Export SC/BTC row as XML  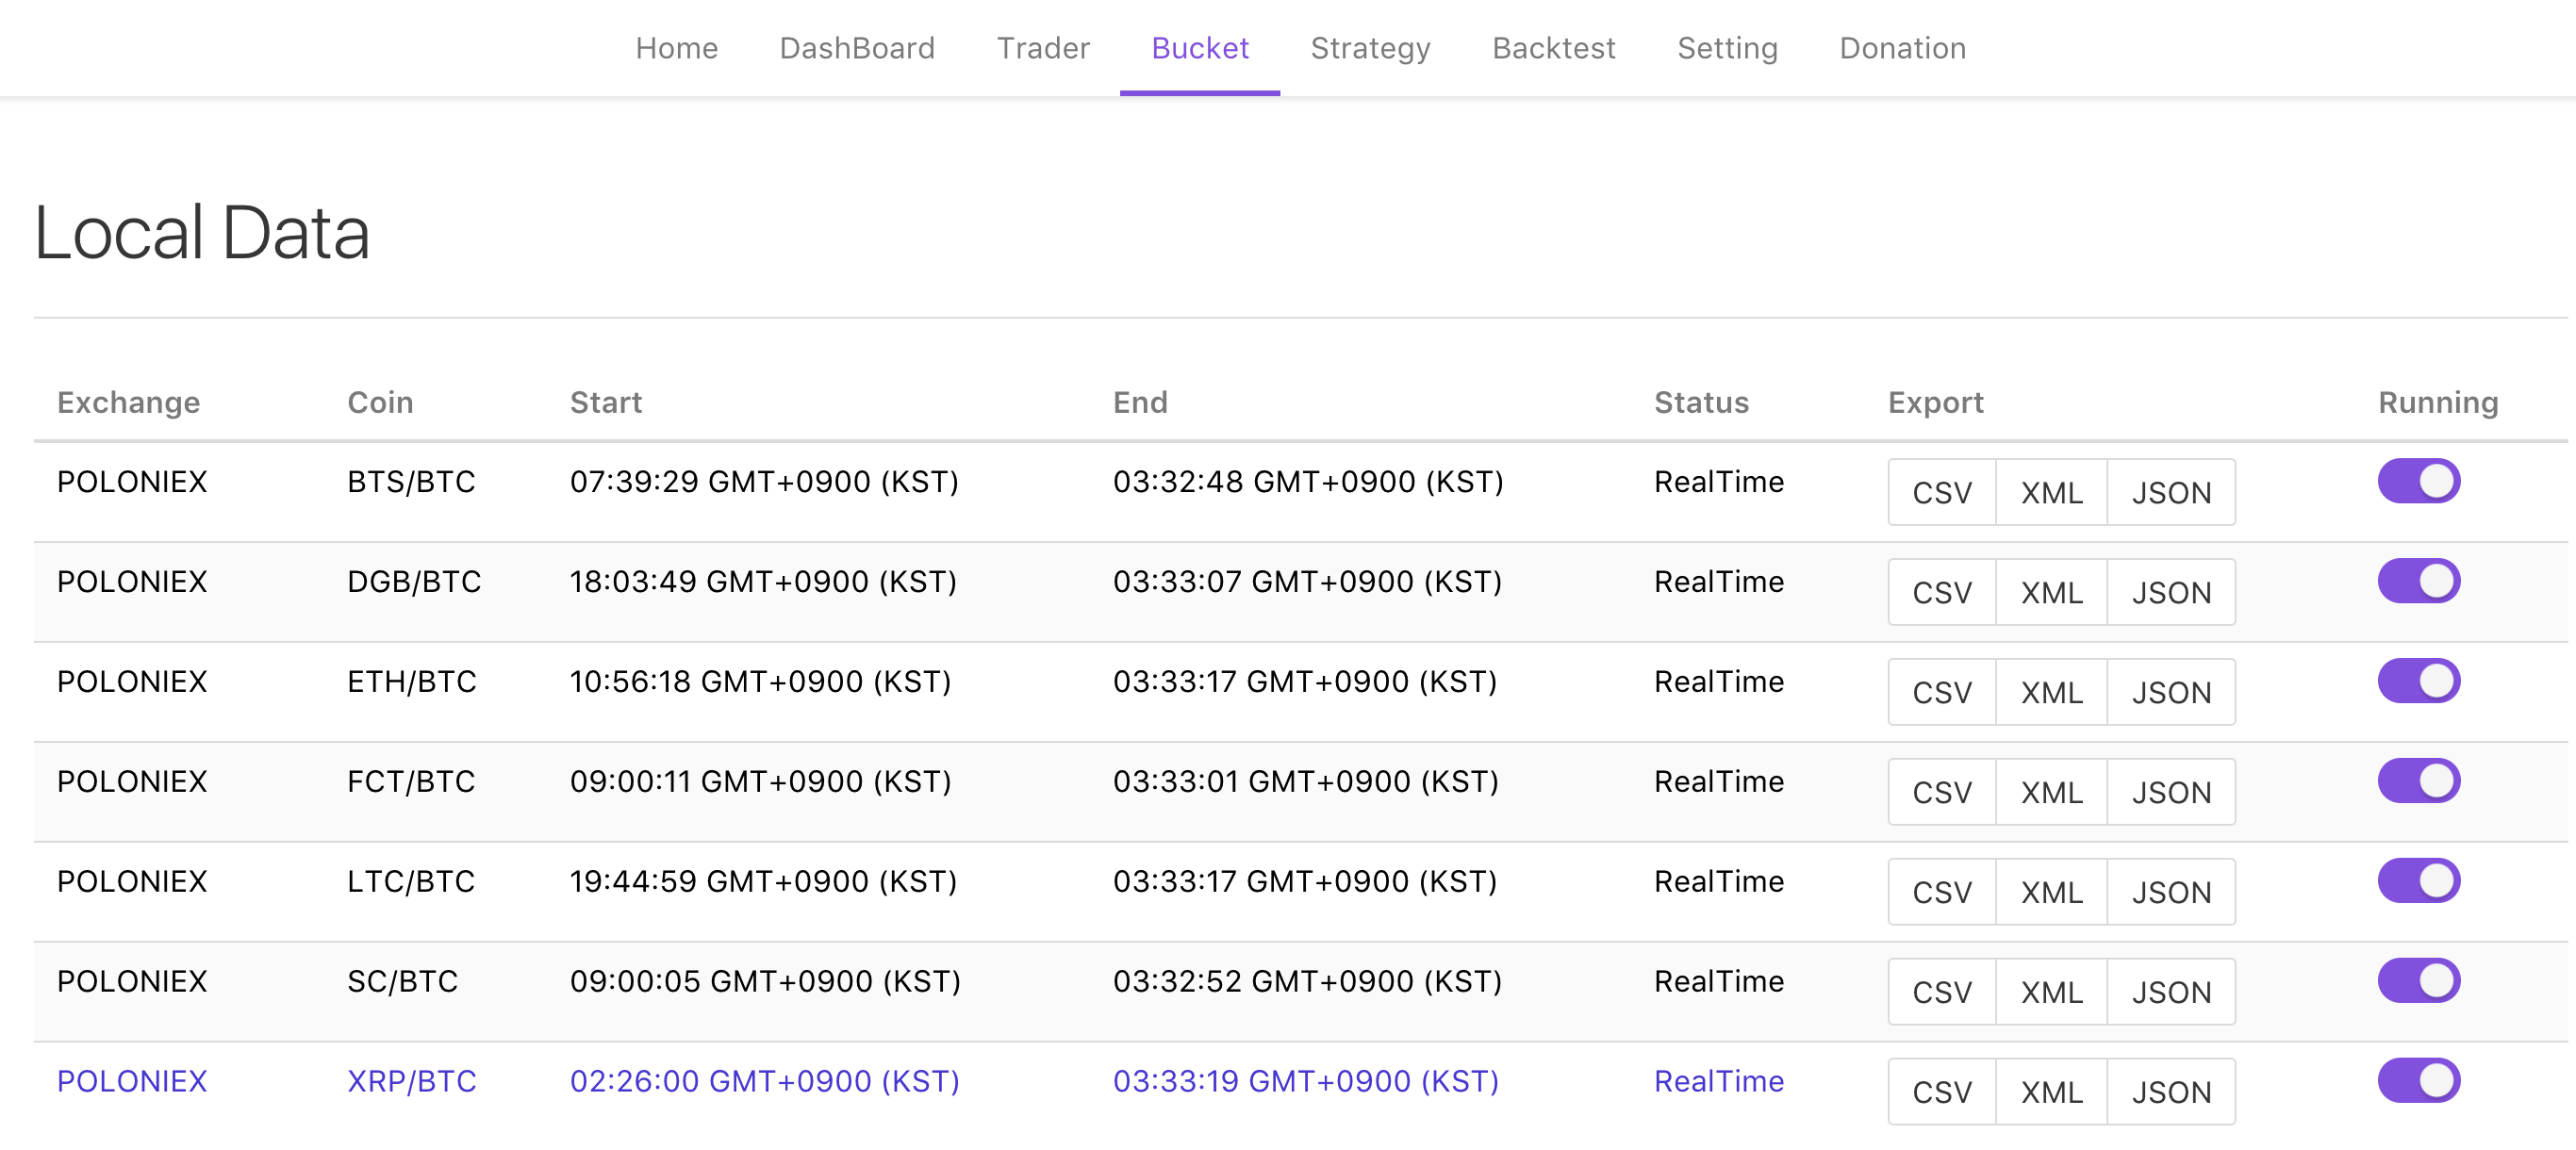2051,992
